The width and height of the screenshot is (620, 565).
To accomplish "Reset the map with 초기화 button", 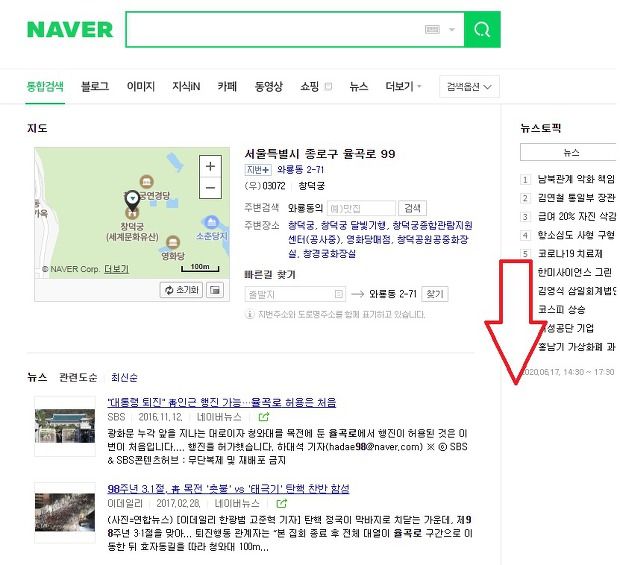I will point(181,290).
